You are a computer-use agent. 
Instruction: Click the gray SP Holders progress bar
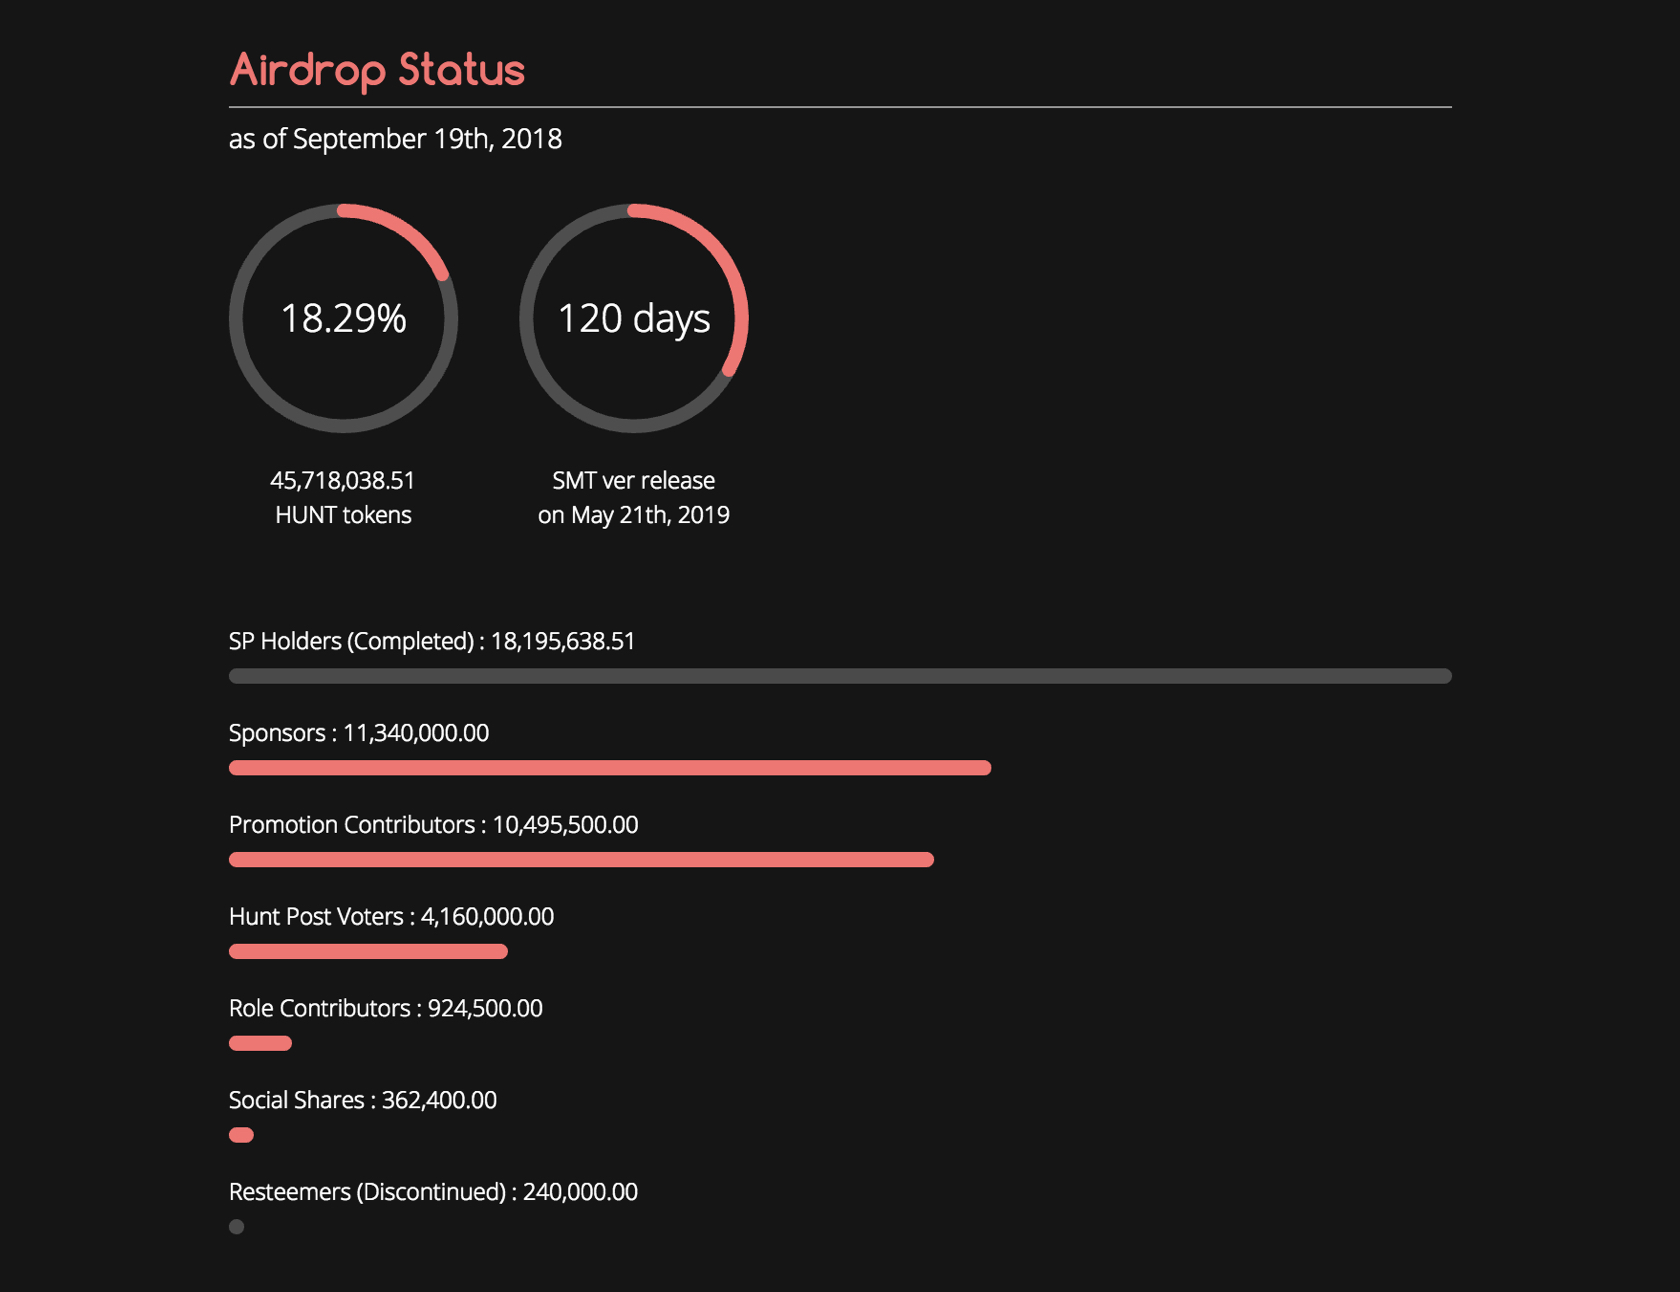840,676
